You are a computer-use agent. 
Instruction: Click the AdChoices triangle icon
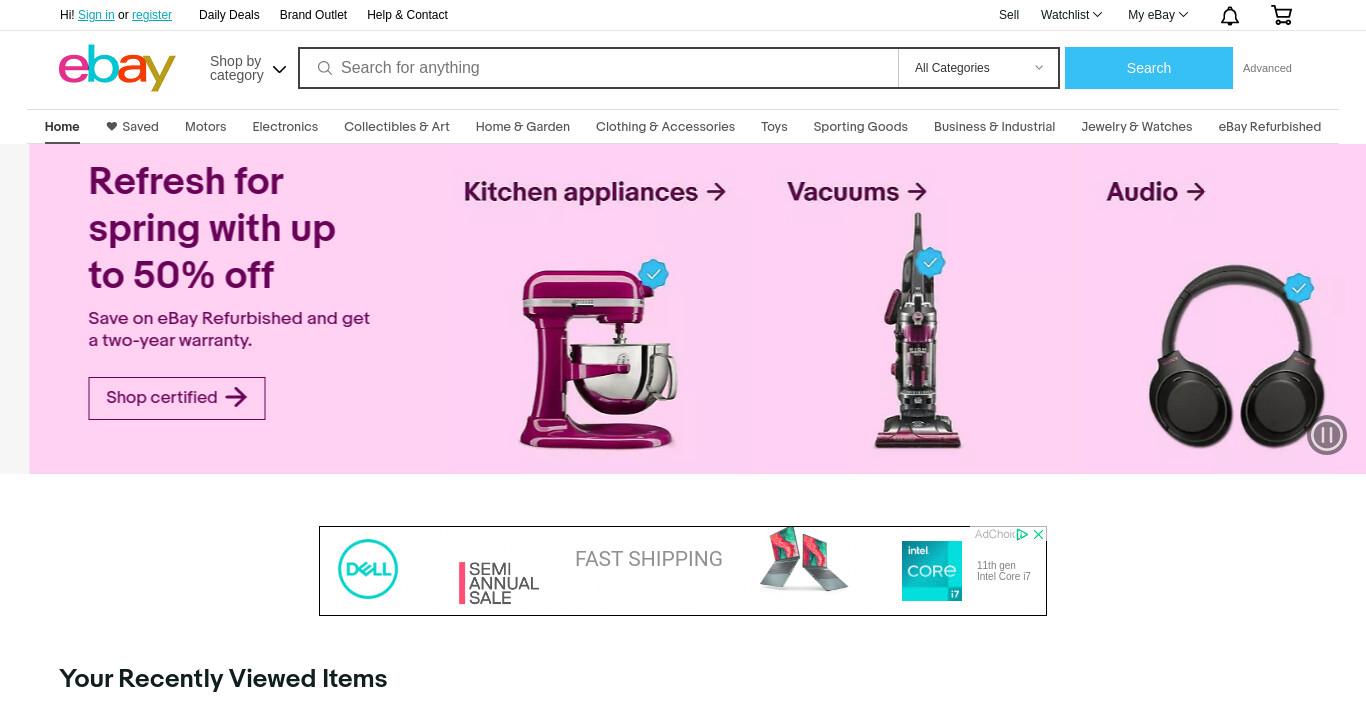(1022, 534)
